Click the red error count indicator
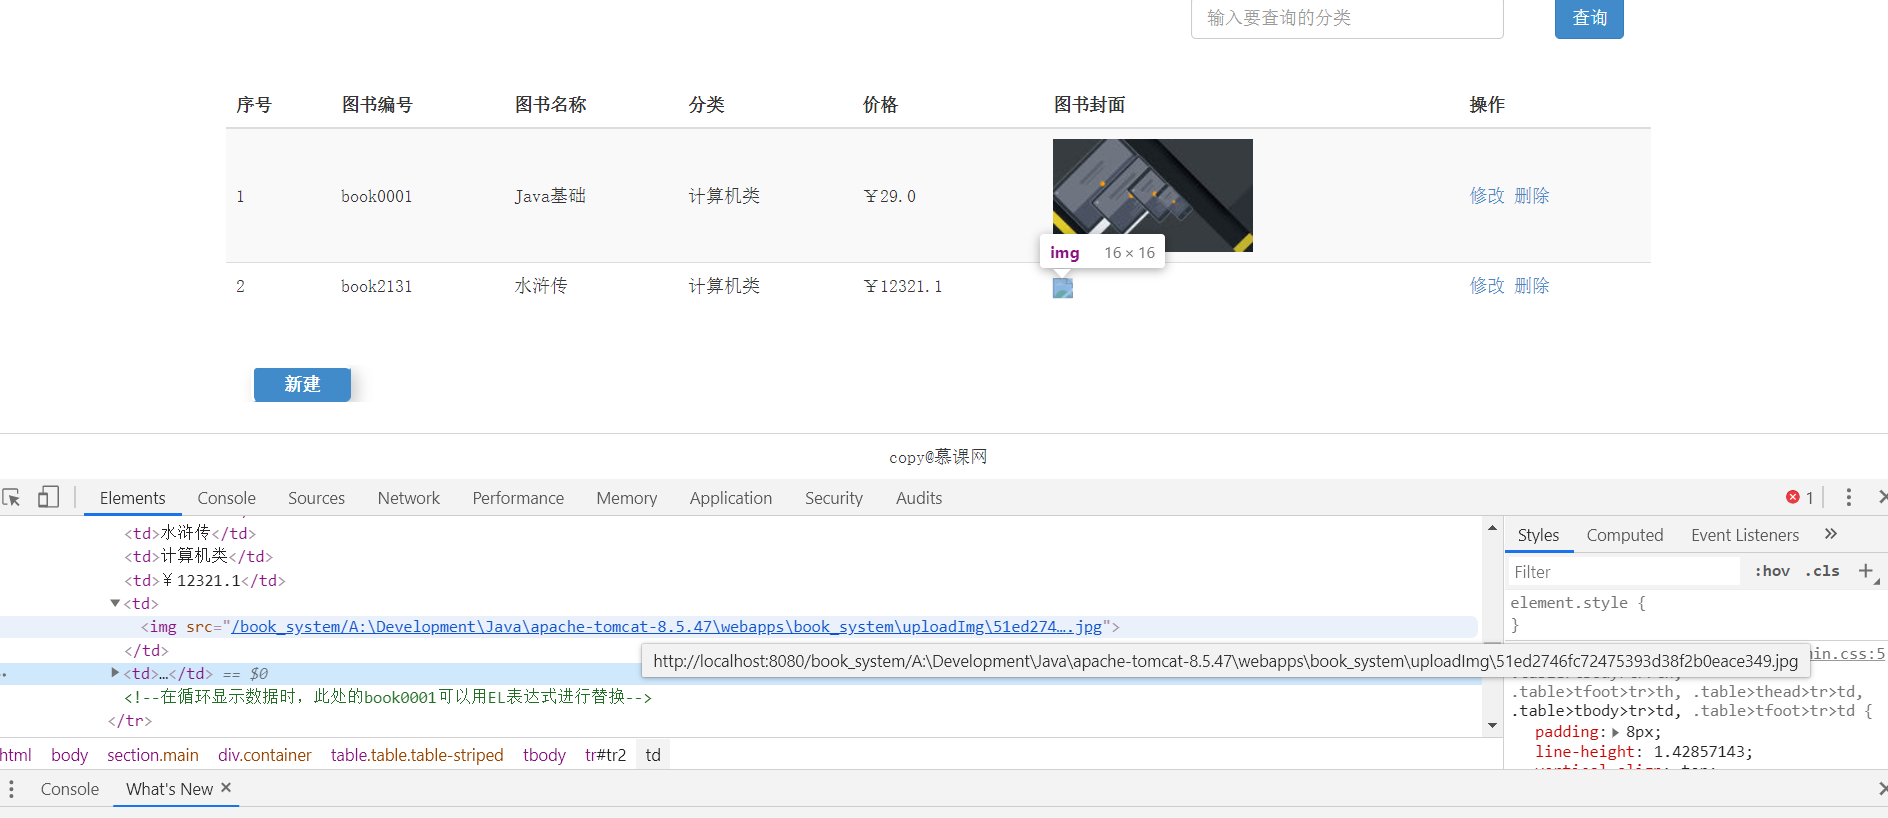This screenshot has width=1888, height=818. point(1800,497)
